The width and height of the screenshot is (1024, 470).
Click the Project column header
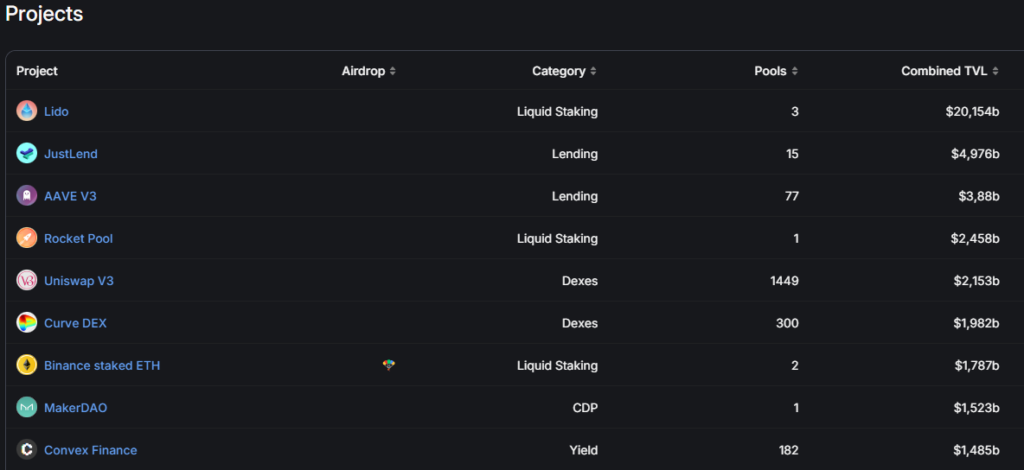click(37, 71)
